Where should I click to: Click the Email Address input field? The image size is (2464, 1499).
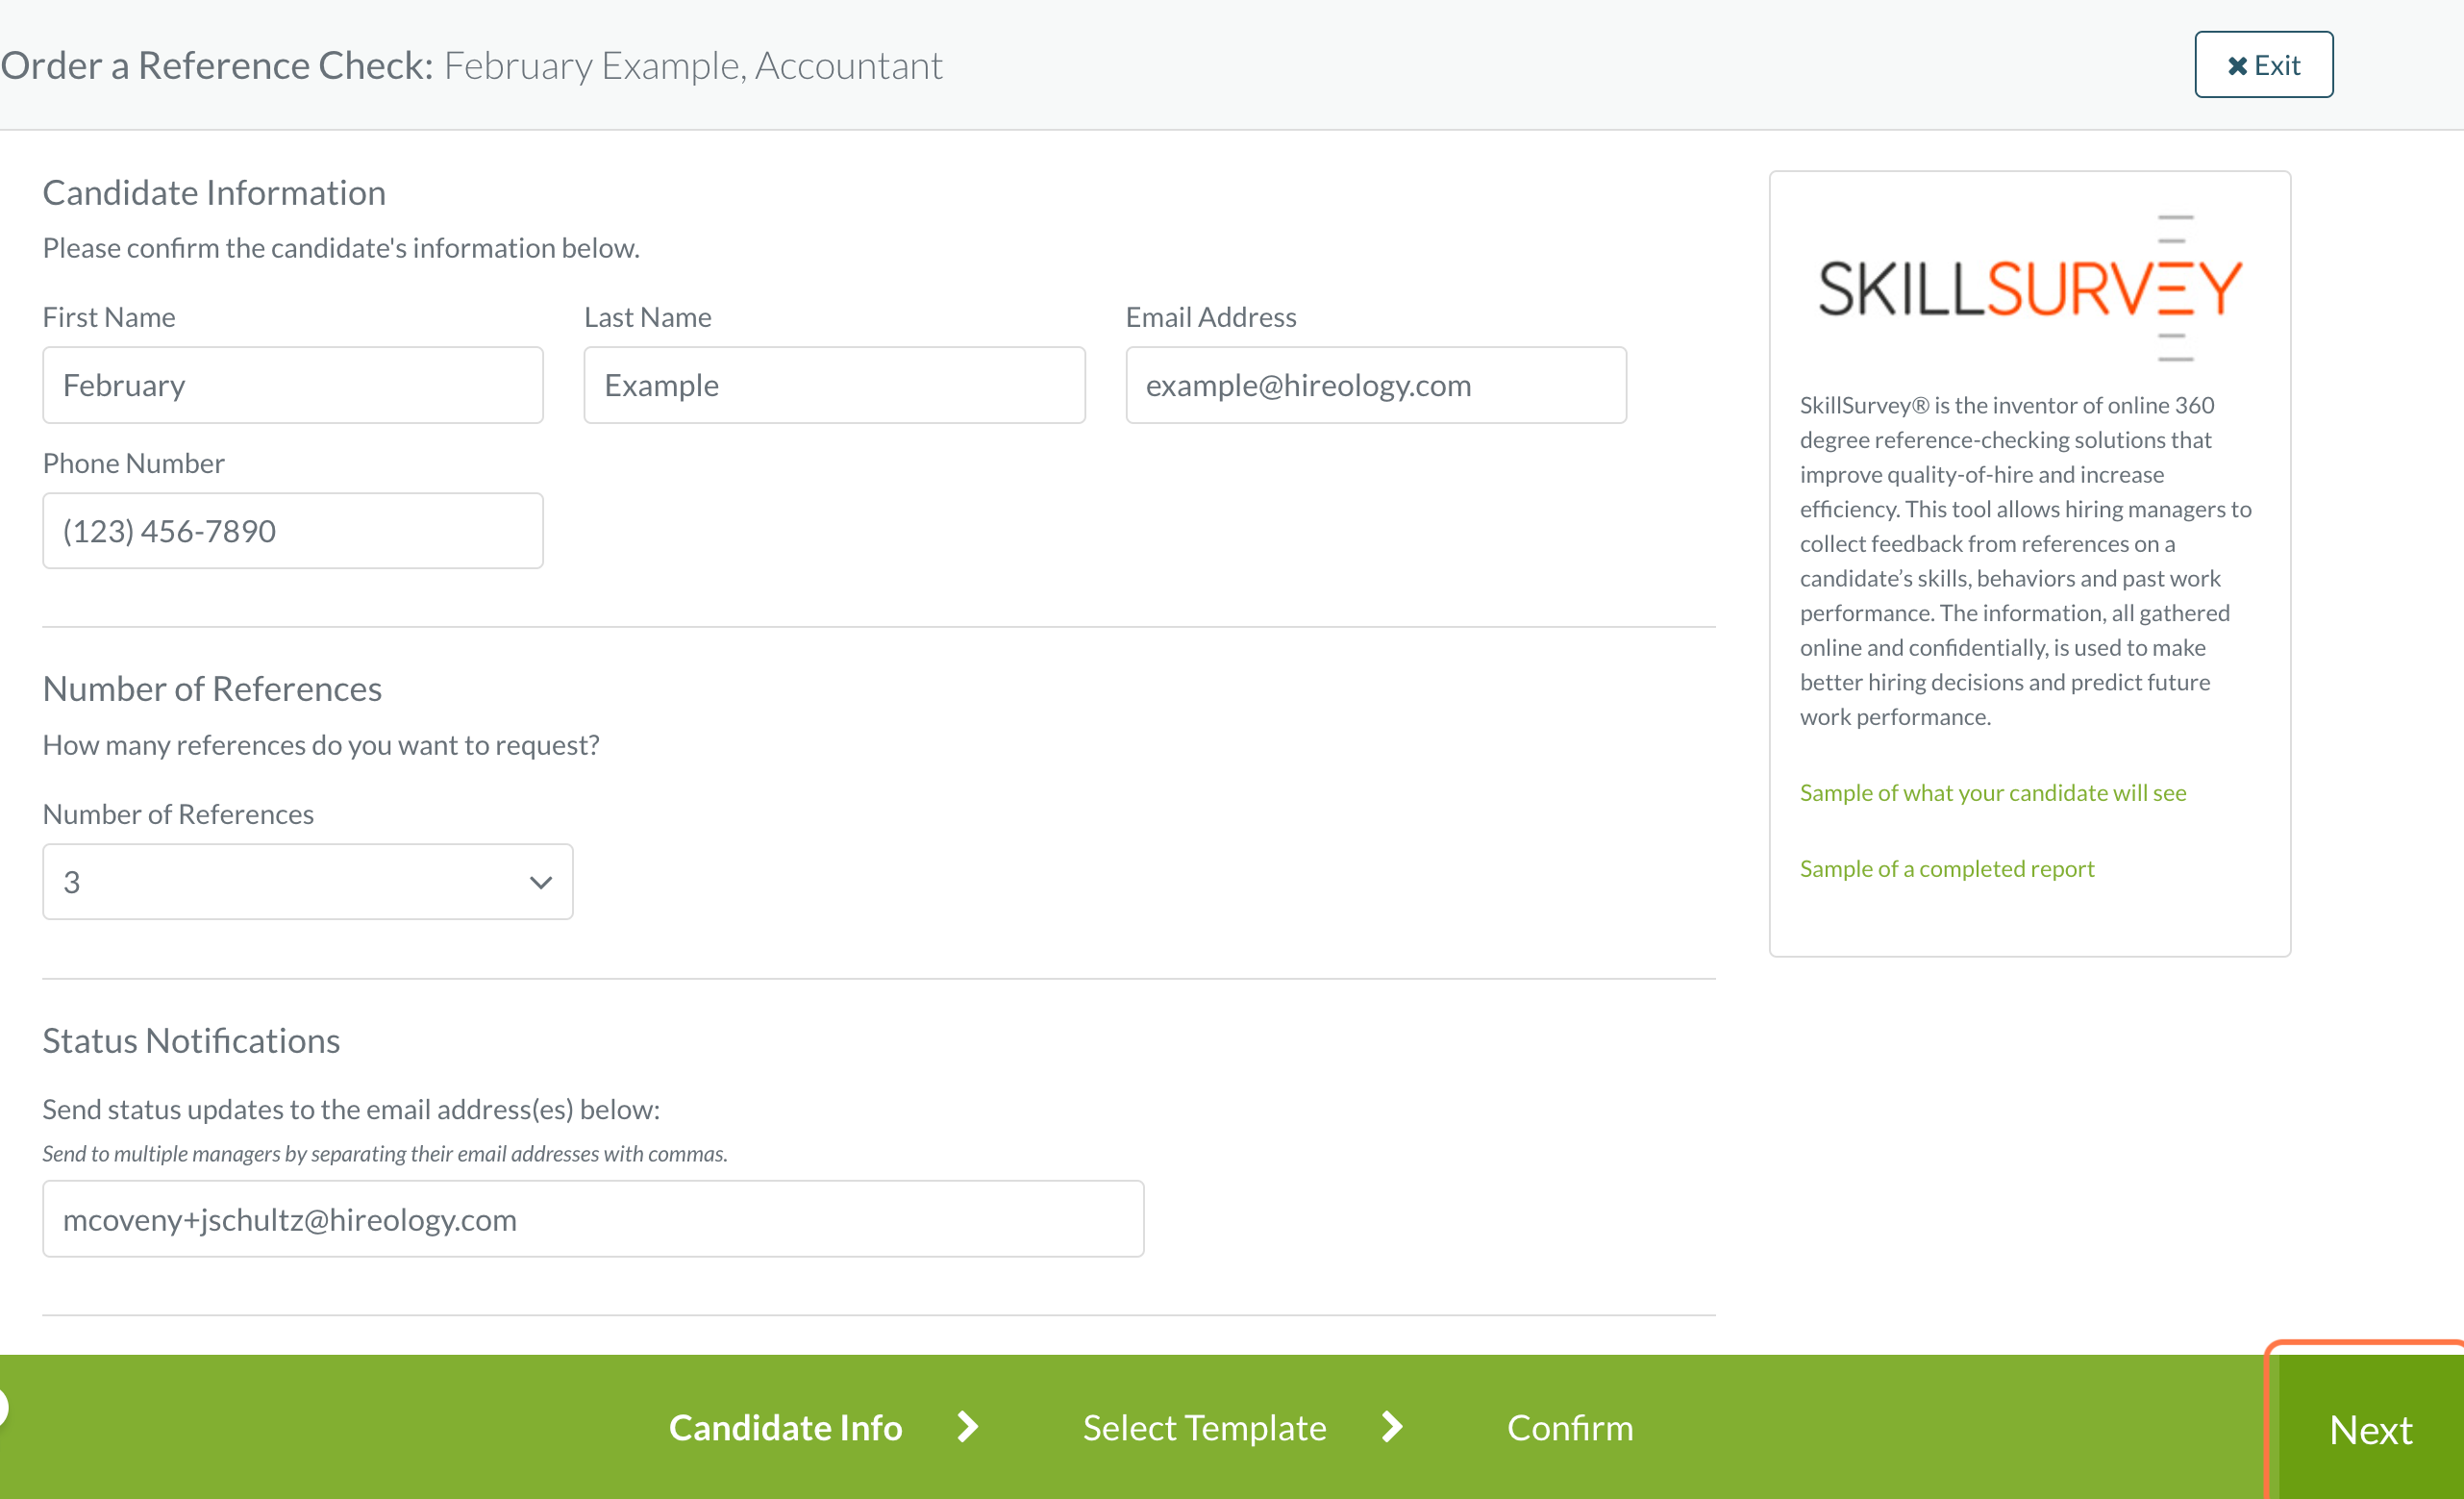coord(1376,385)
